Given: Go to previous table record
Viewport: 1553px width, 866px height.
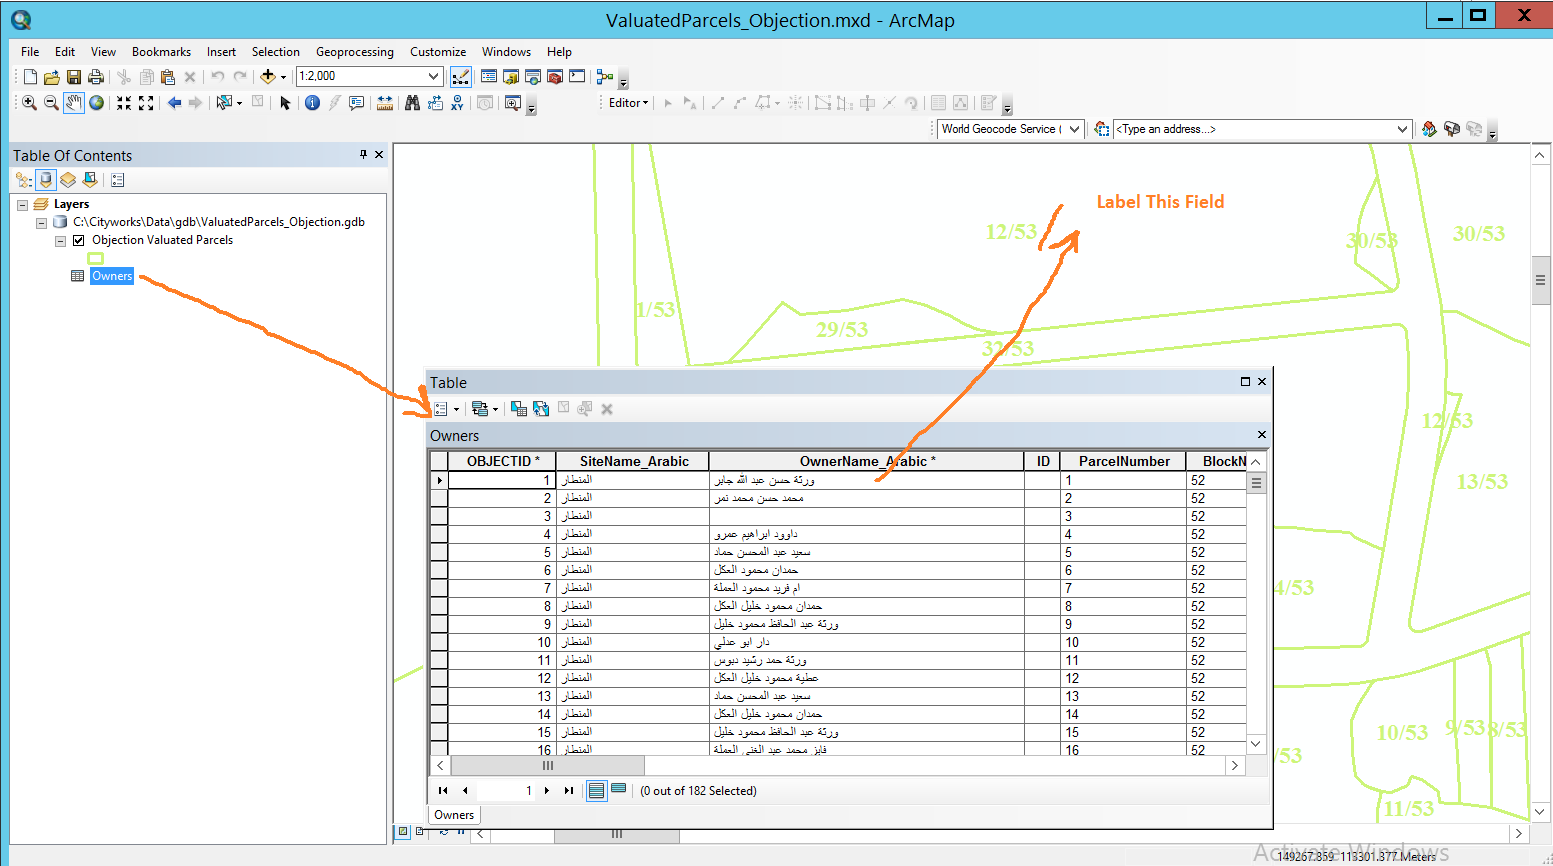Looking at the screenshot, I should (465, 790).
